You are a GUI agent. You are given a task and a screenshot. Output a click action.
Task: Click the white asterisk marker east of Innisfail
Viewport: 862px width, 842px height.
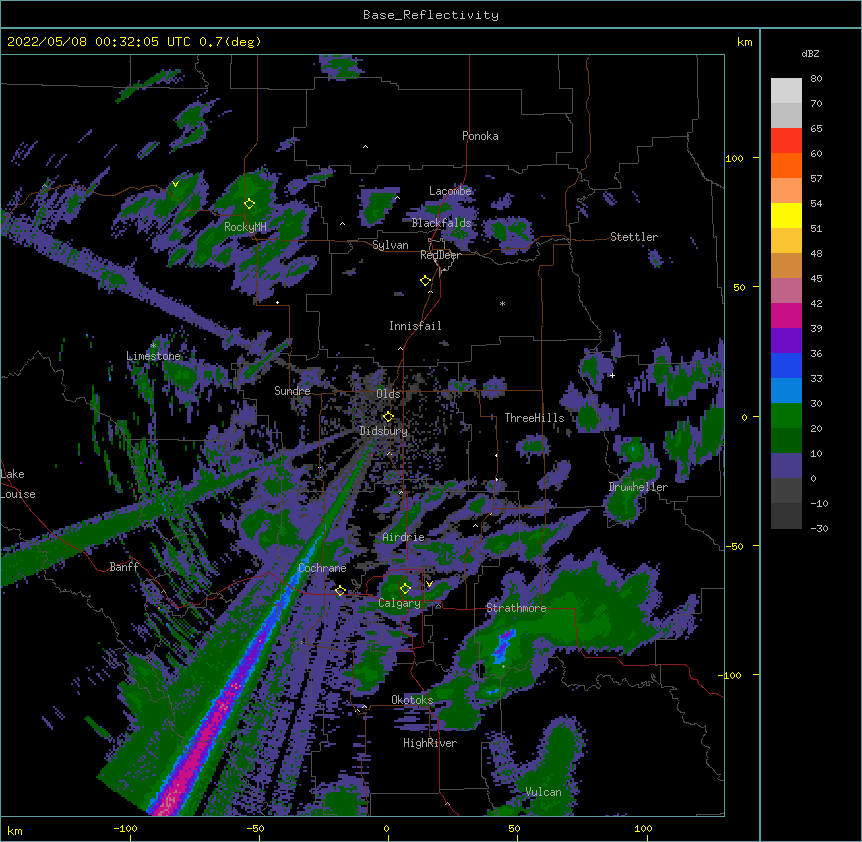[x=502, y=304]
